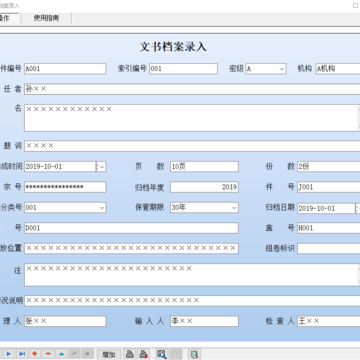The image size is (360, 360).
Task: Click the first printer icon
Action: click(130, 354)
